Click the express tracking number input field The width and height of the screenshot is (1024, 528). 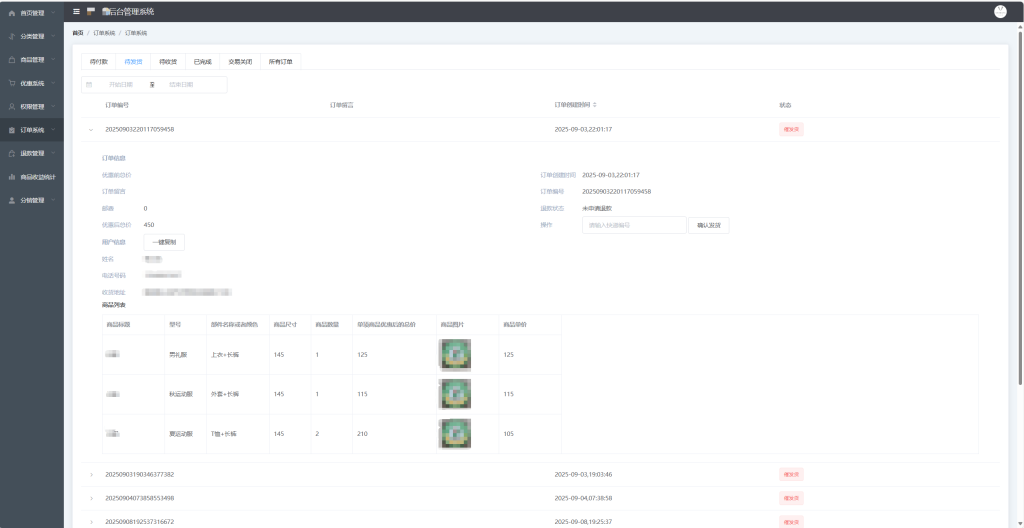click(x=633, y=225)
